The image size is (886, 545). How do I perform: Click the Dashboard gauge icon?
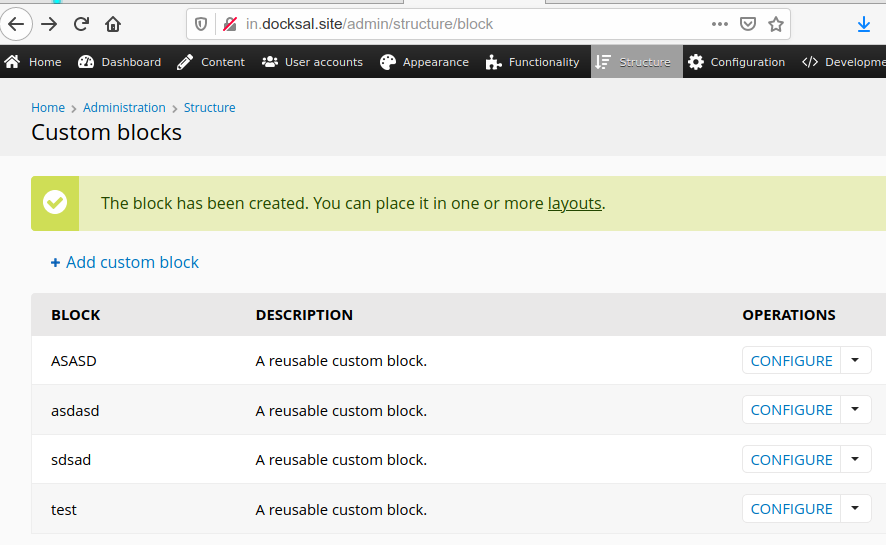point(86,62)
